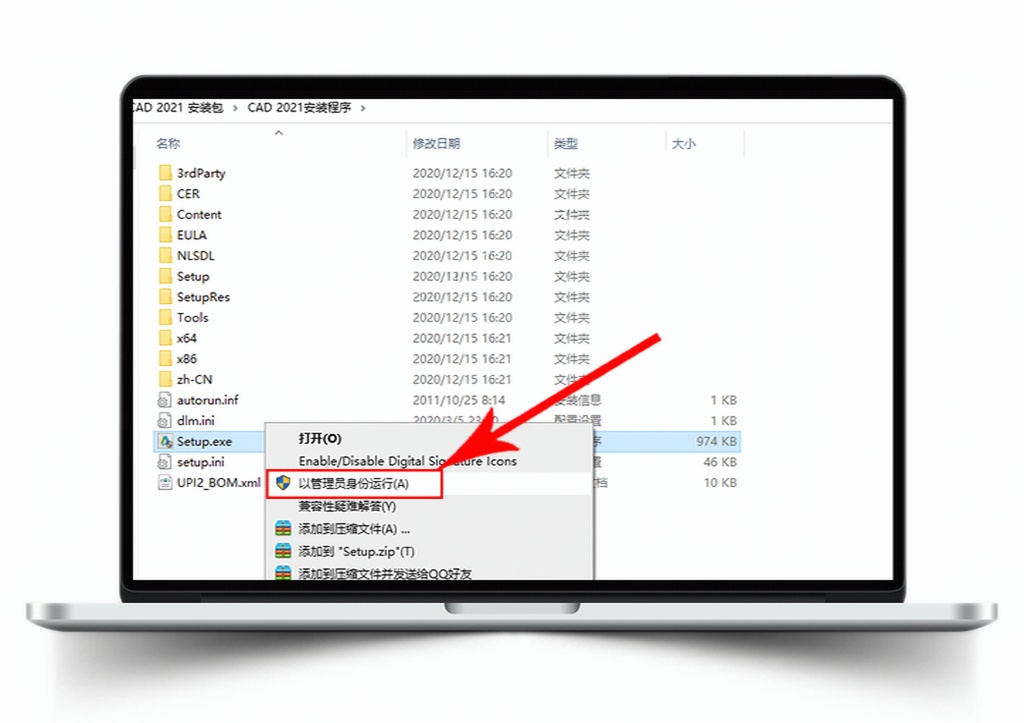Choose 打开(O) from the context menu
The width and height of the screenshot is (1024, 723).
click(320, 438)
